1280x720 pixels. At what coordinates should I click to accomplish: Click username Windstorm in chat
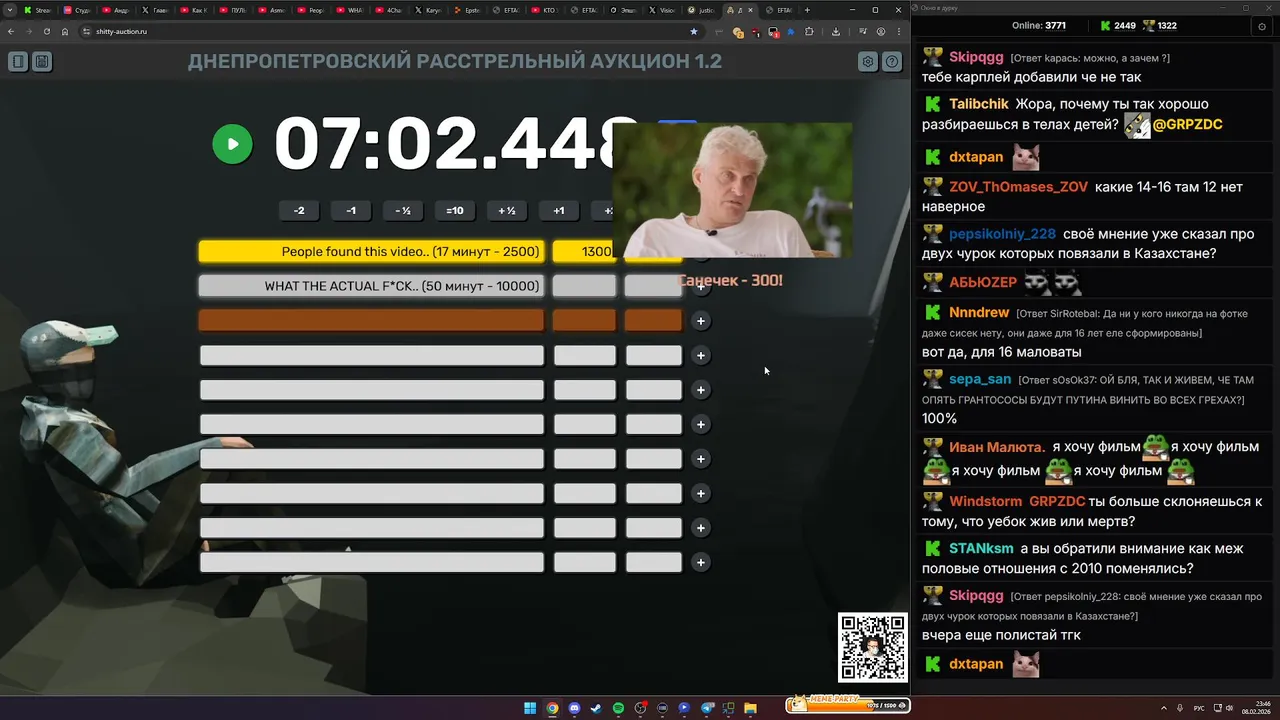click(x=986, y=502)
